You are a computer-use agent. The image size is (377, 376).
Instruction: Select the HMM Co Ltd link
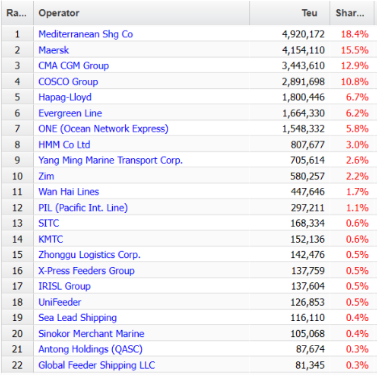[64, 145]
